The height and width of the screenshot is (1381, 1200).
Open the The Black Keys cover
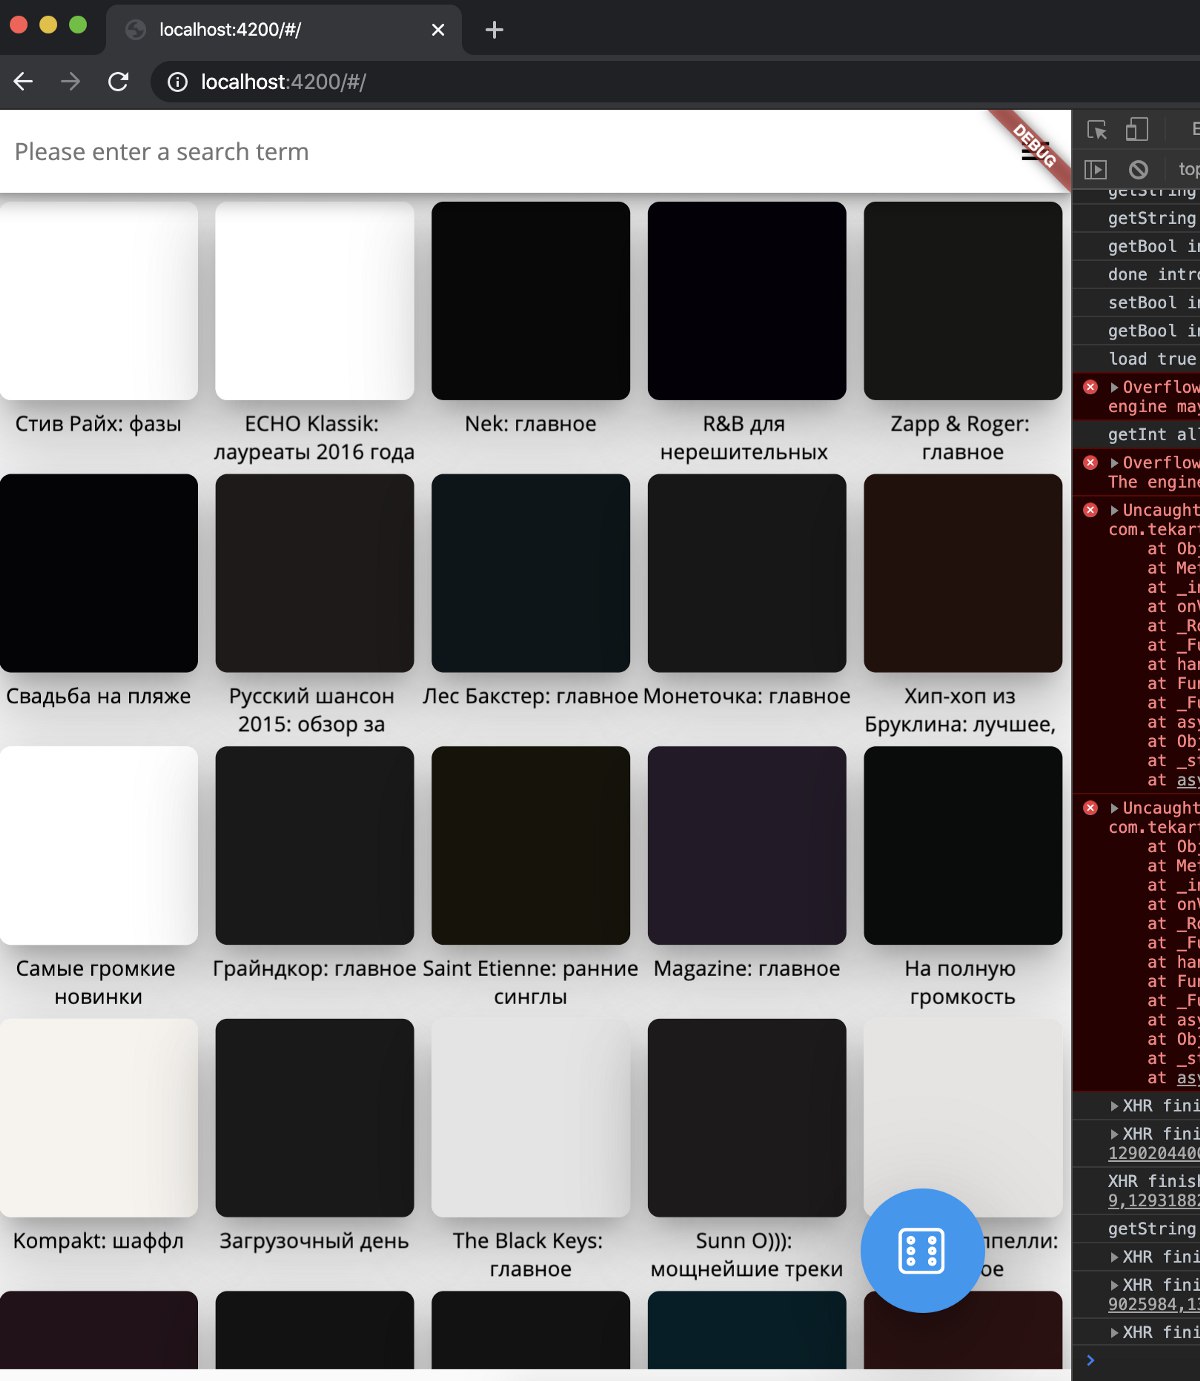pos(531,1118)
